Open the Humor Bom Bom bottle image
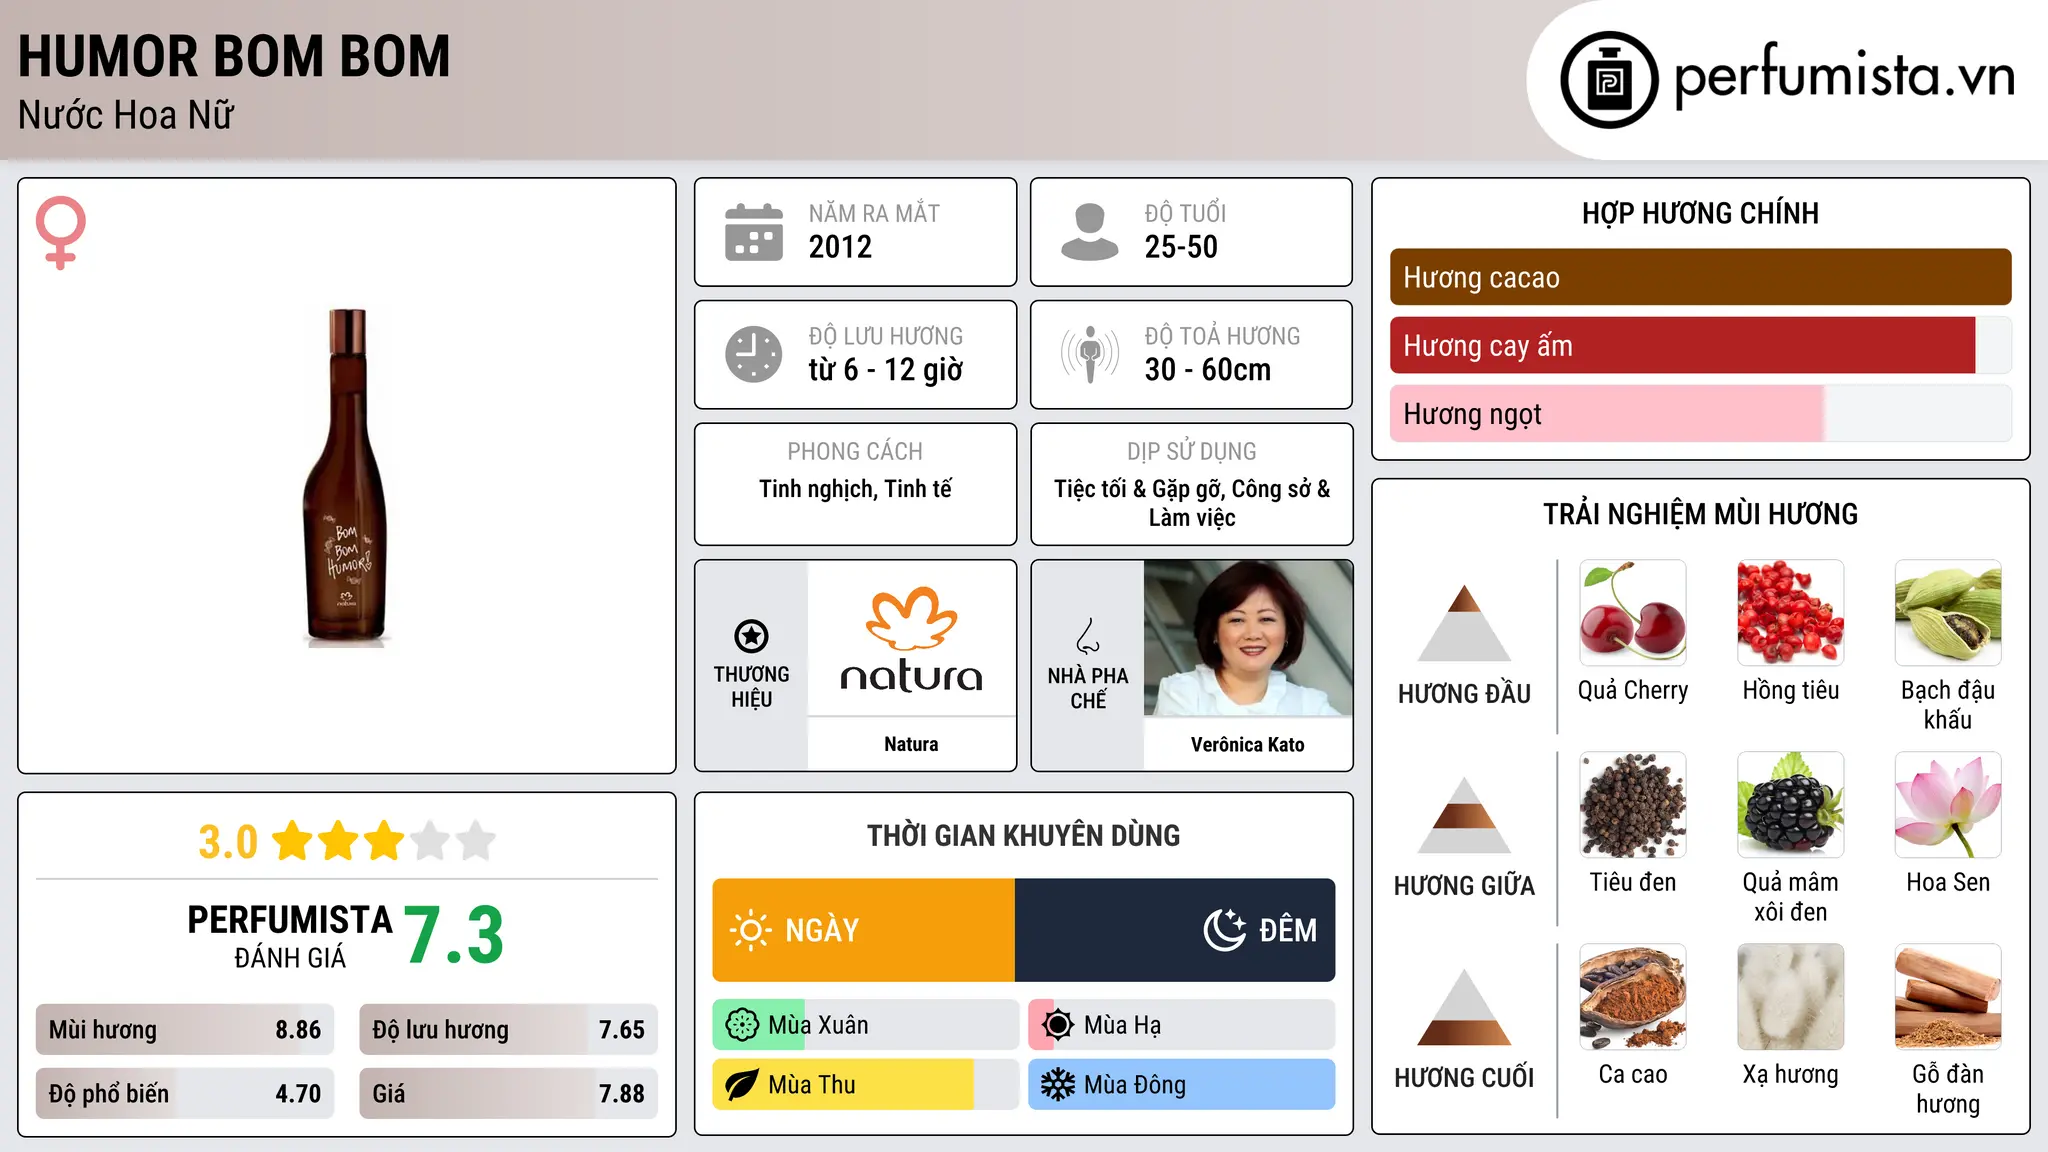The height and width of the screenshot is (1152, 2048). [347, 476]
